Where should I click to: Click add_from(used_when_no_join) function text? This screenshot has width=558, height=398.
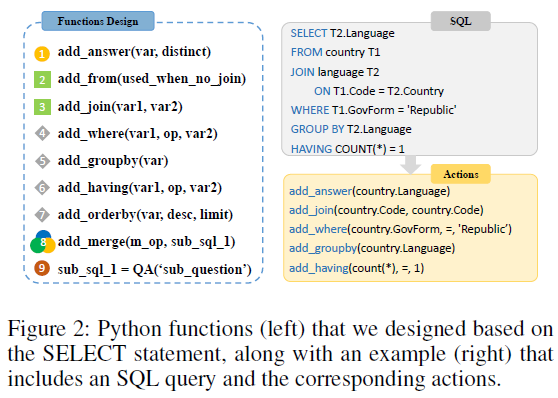[x=152, y=79]
